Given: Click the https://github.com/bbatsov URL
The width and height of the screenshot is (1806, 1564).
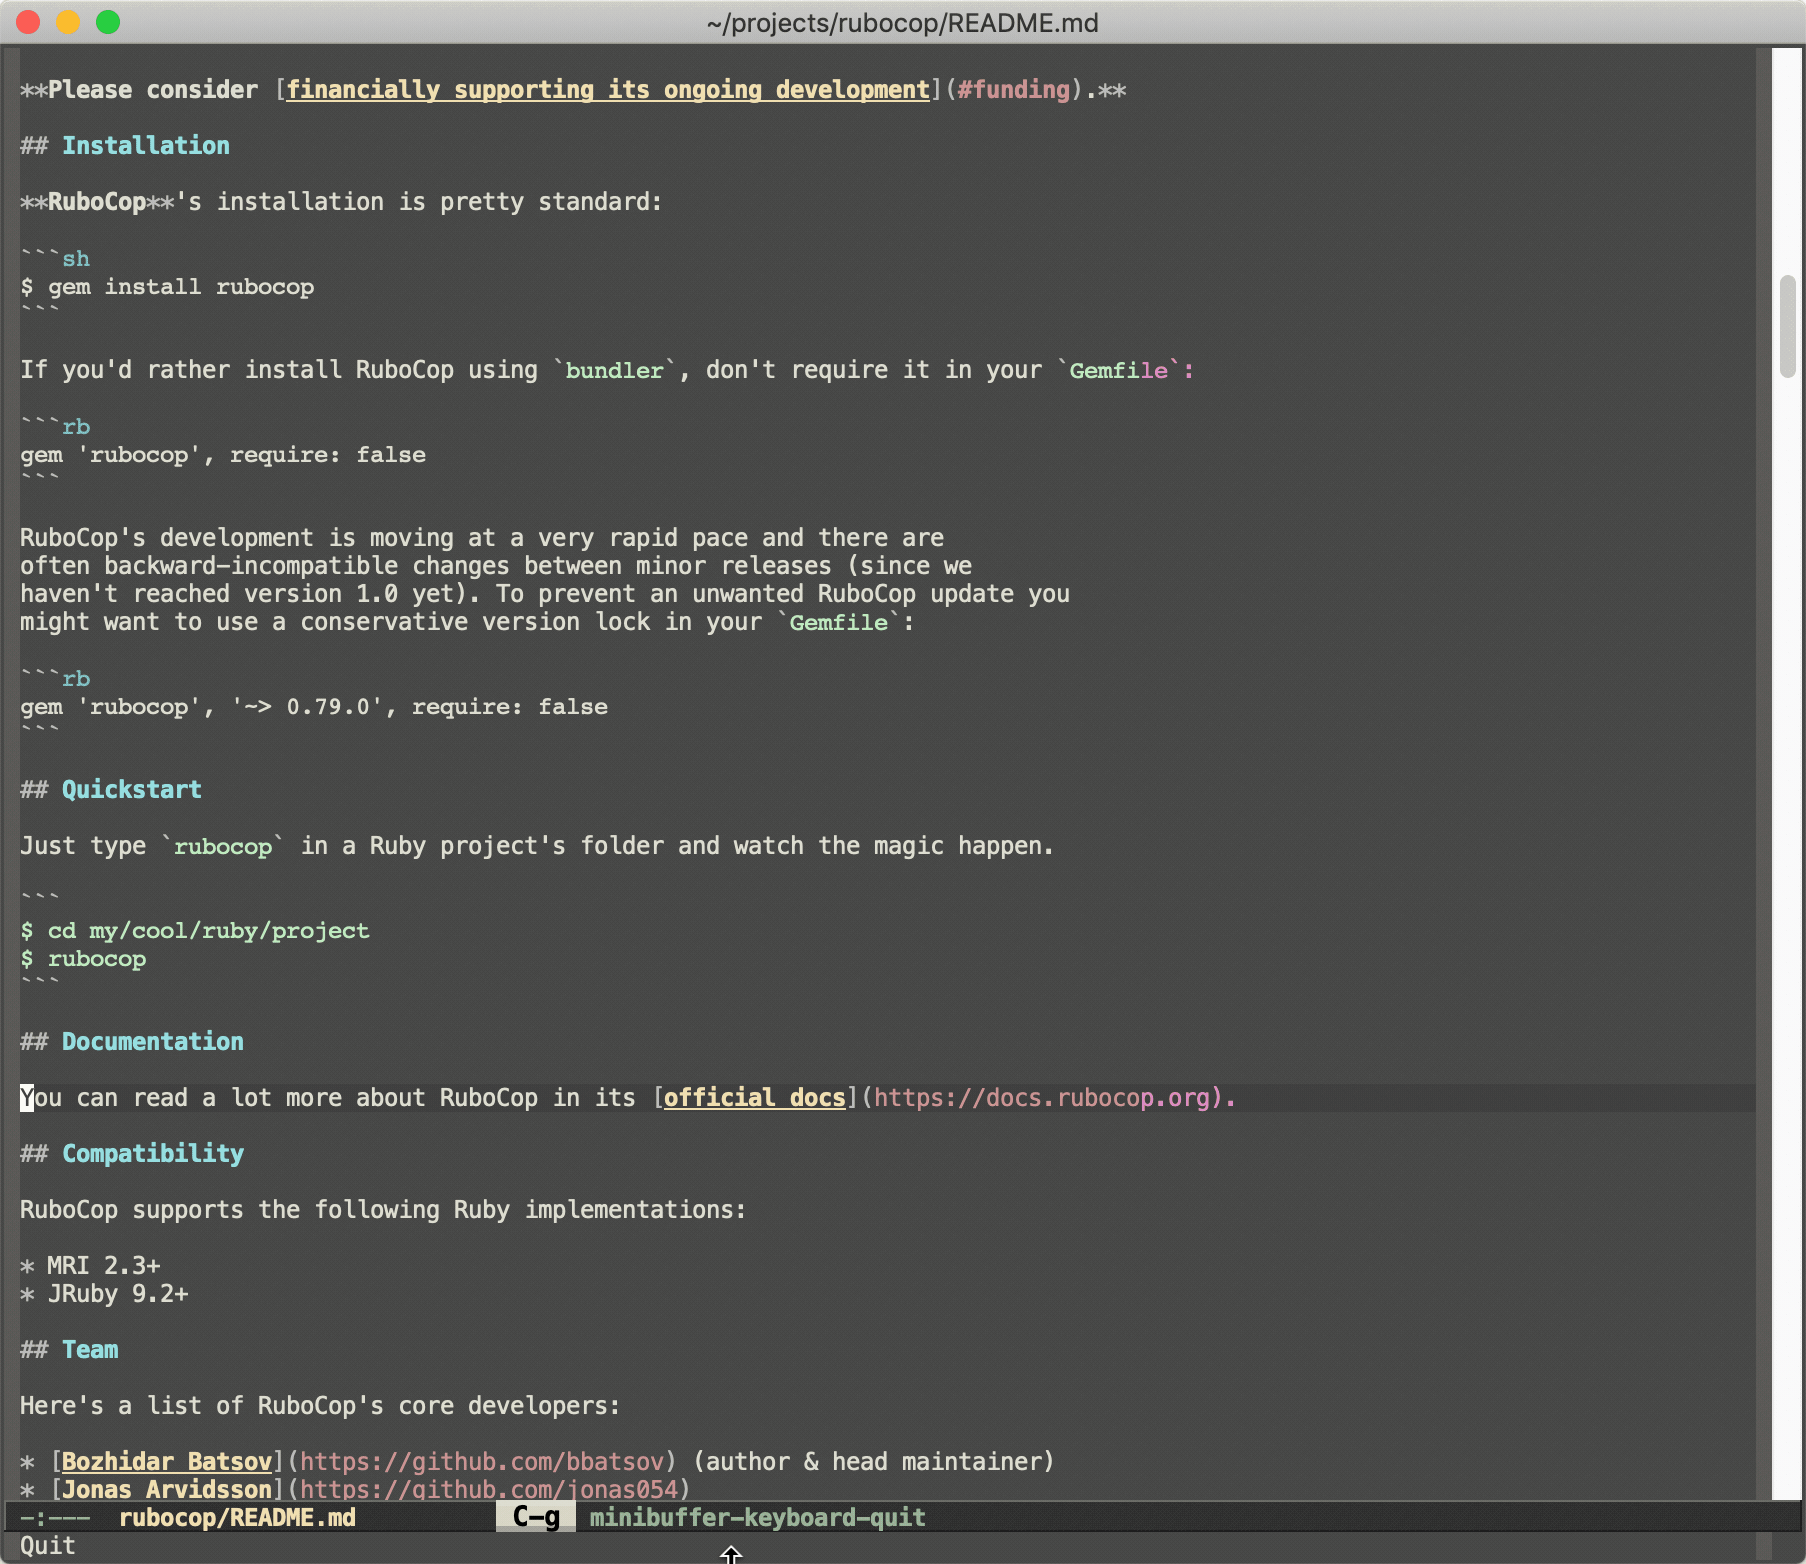Looking at the screenshot, I should click(x=482, y=1462).
